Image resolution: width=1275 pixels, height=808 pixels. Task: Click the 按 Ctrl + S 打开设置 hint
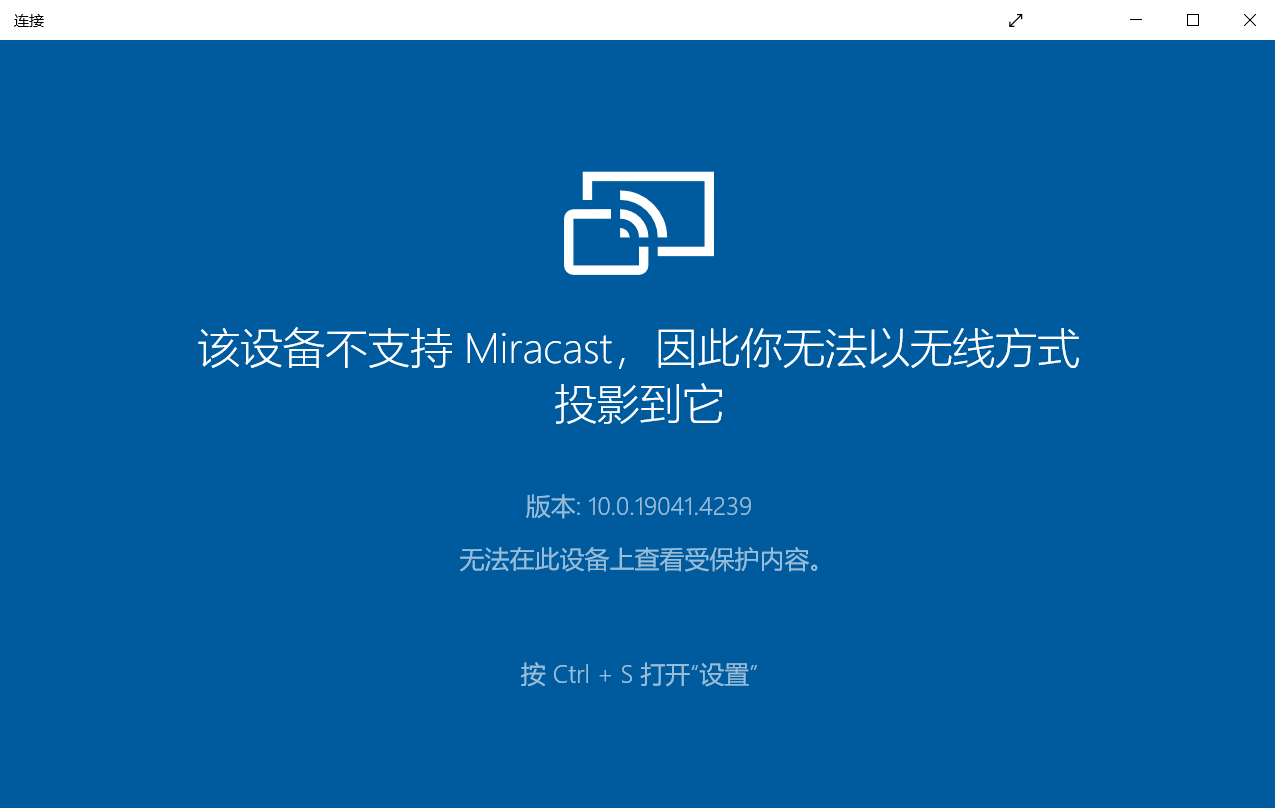(x=638, y=674)
